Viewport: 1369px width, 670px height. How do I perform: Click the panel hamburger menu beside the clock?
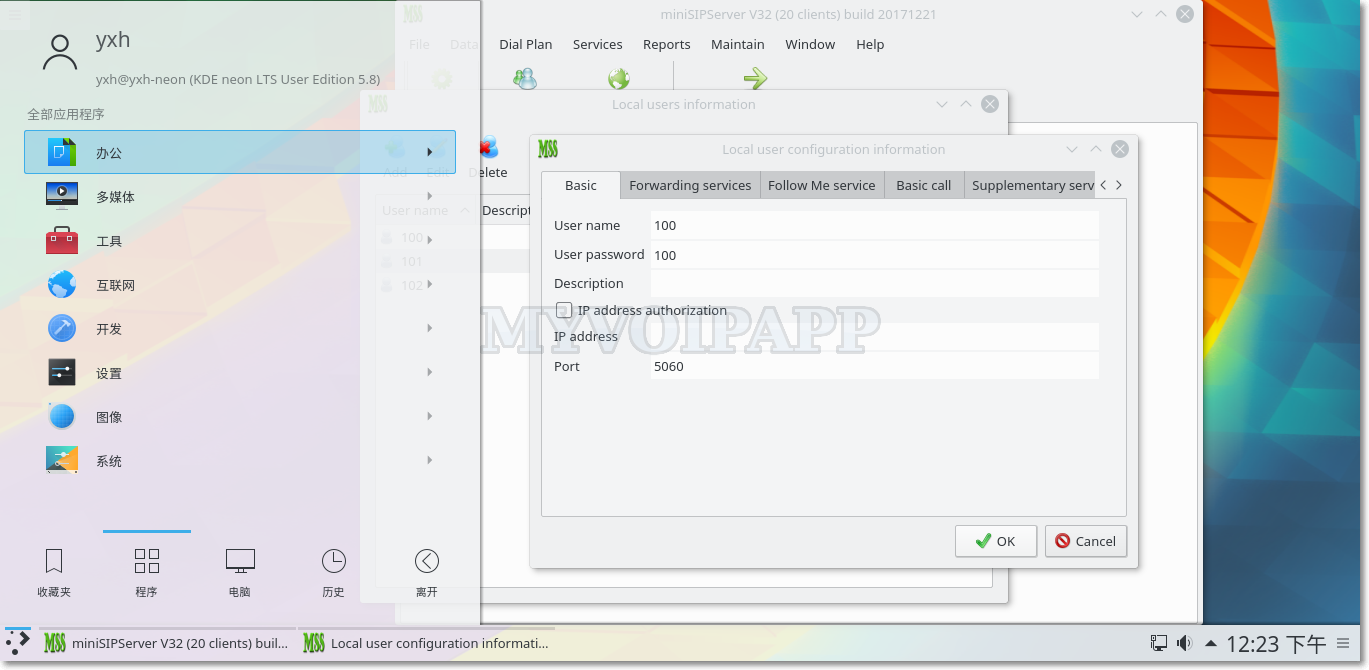point(1343,643)
